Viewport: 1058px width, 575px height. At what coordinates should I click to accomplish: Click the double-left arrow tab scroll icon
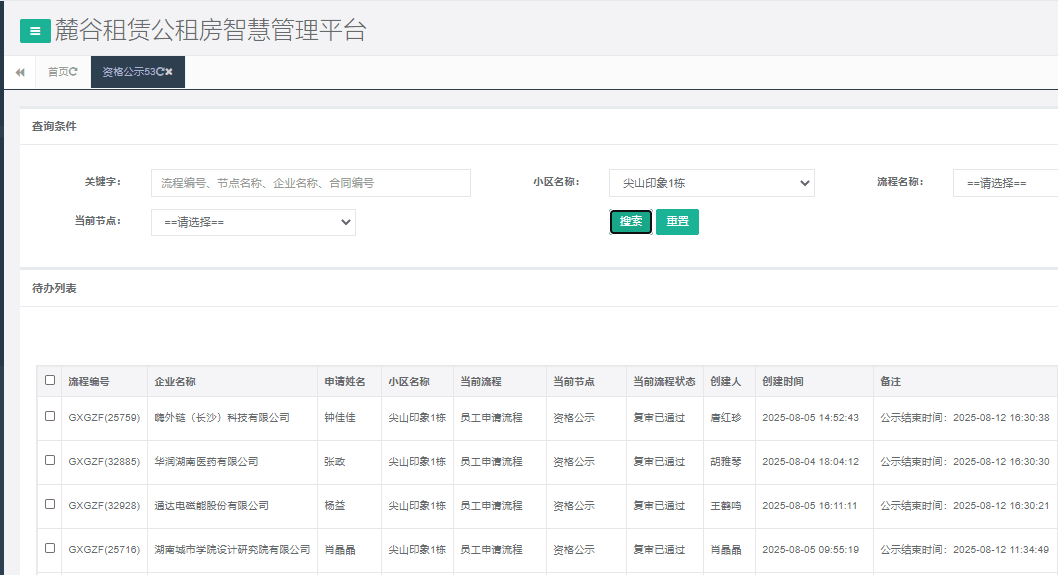coord(20,72)
